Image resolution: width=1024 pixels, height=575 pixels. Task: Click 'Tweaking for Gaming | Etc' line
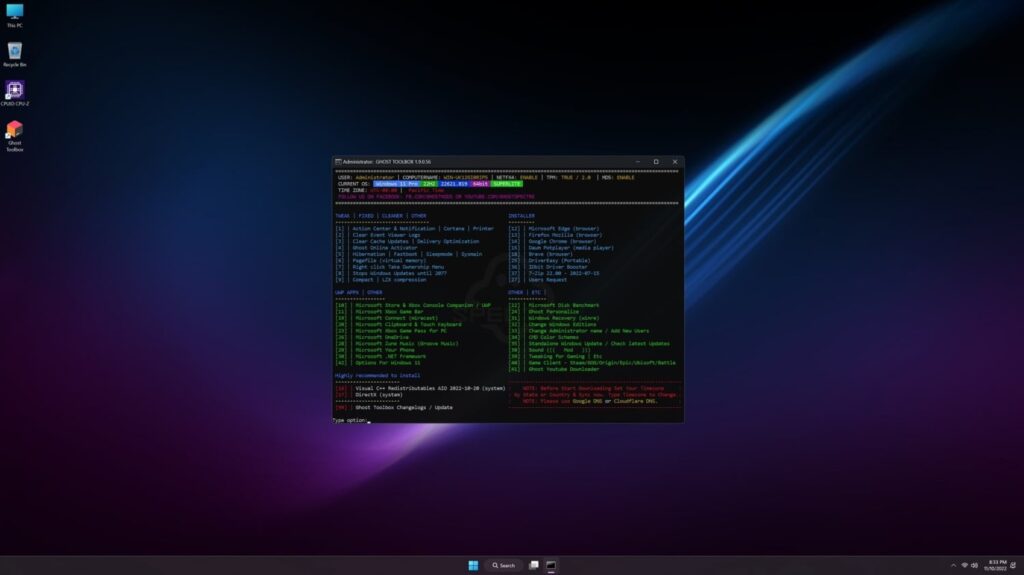click(x=555, y=356)
